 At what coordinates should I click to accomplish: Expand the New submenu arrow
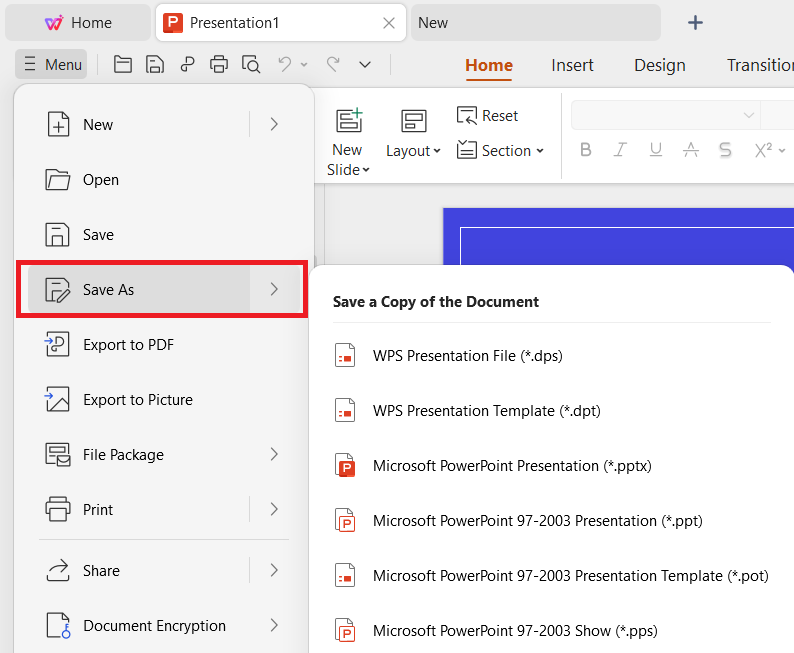click(274, 124)
